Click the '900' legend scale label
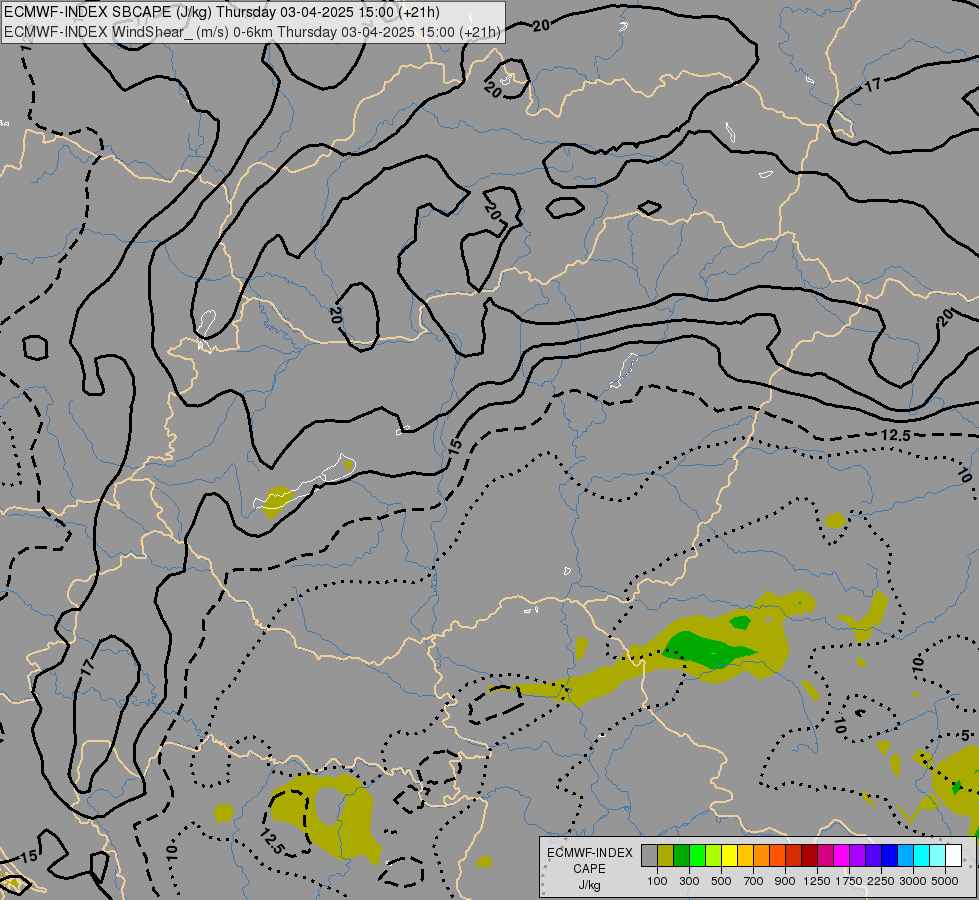Image resolution: width=979 pixels, height=900 pixels. coord(785,881)
